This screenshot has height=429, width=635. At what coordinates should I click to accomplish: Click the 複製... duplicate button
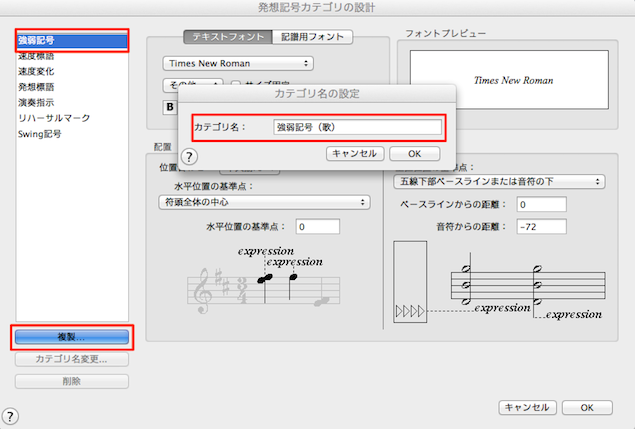tap(72, 337)
